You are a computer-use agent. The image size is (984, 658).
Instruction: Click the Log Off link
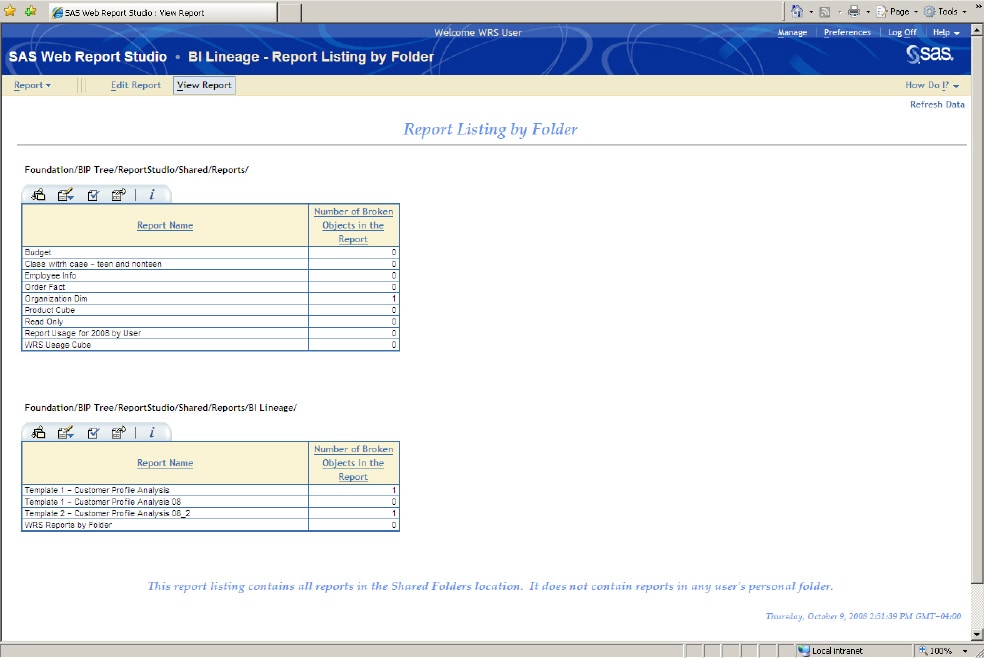point(902,32)
